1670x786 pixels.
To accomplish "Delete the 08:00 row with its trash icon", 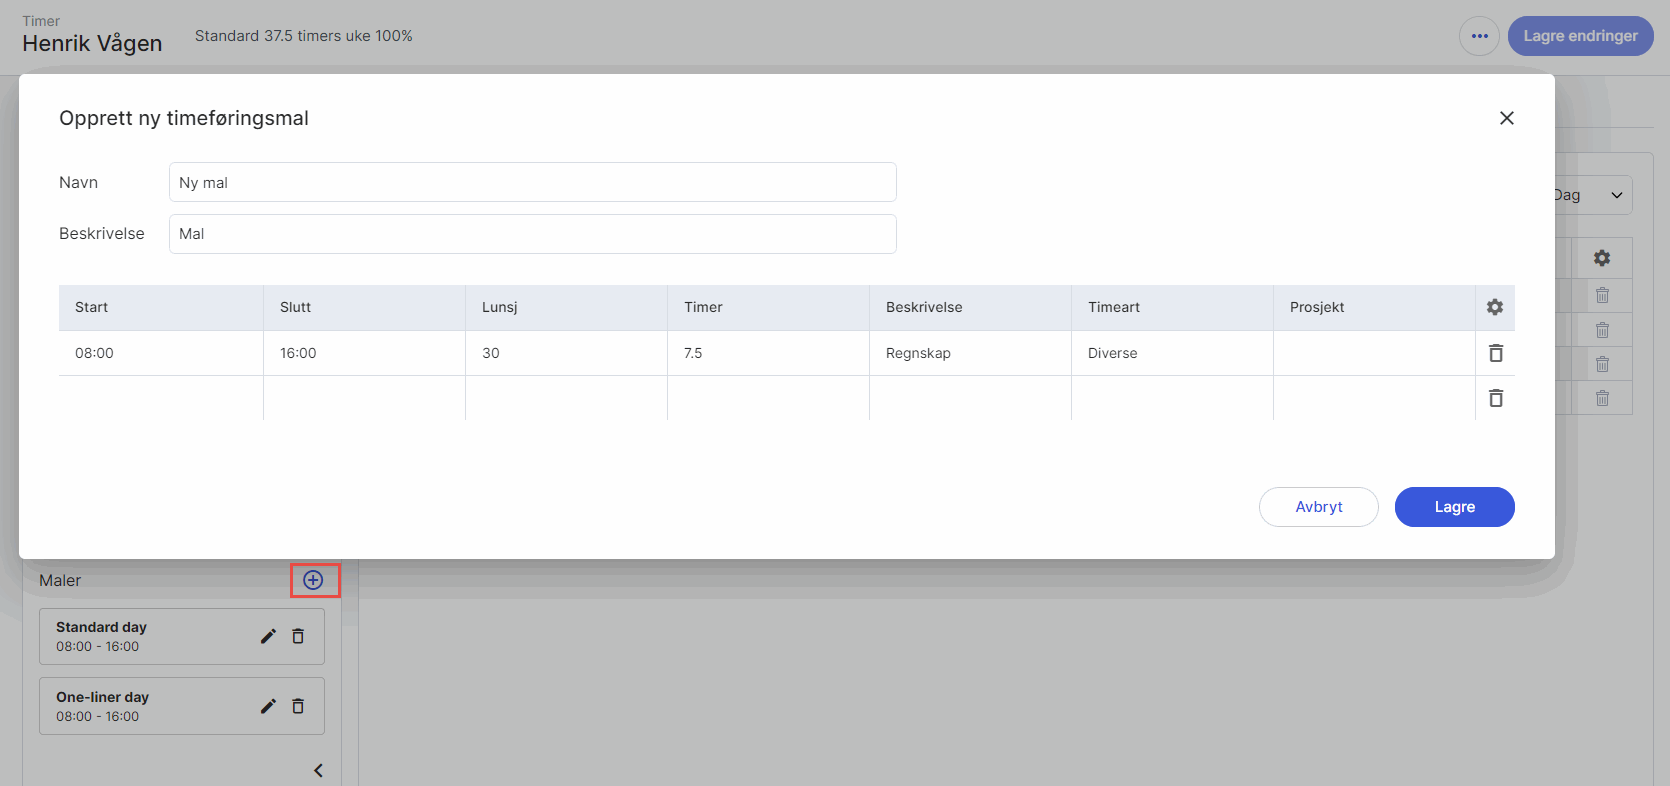I will tap(1496, 353).
